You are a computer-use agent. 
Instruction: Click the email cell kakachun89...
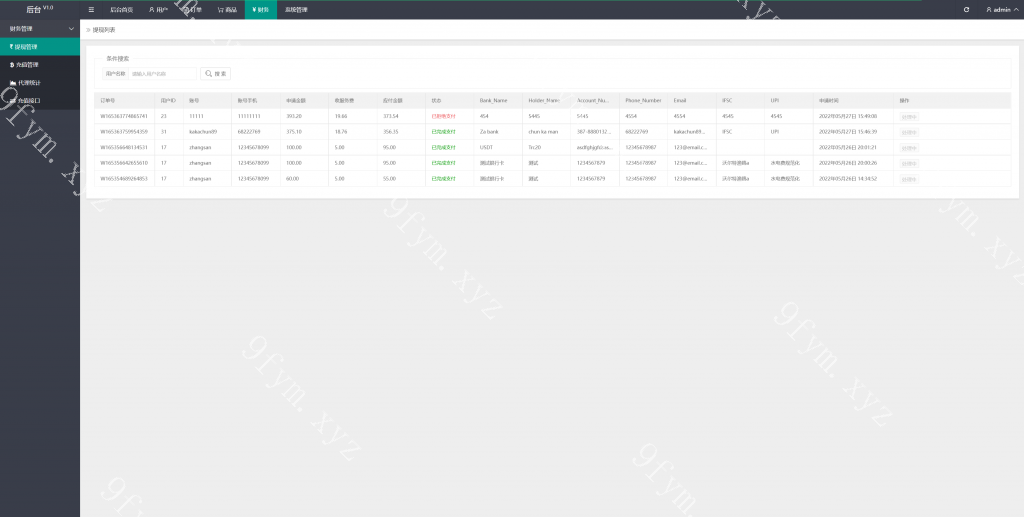point(690,132)
